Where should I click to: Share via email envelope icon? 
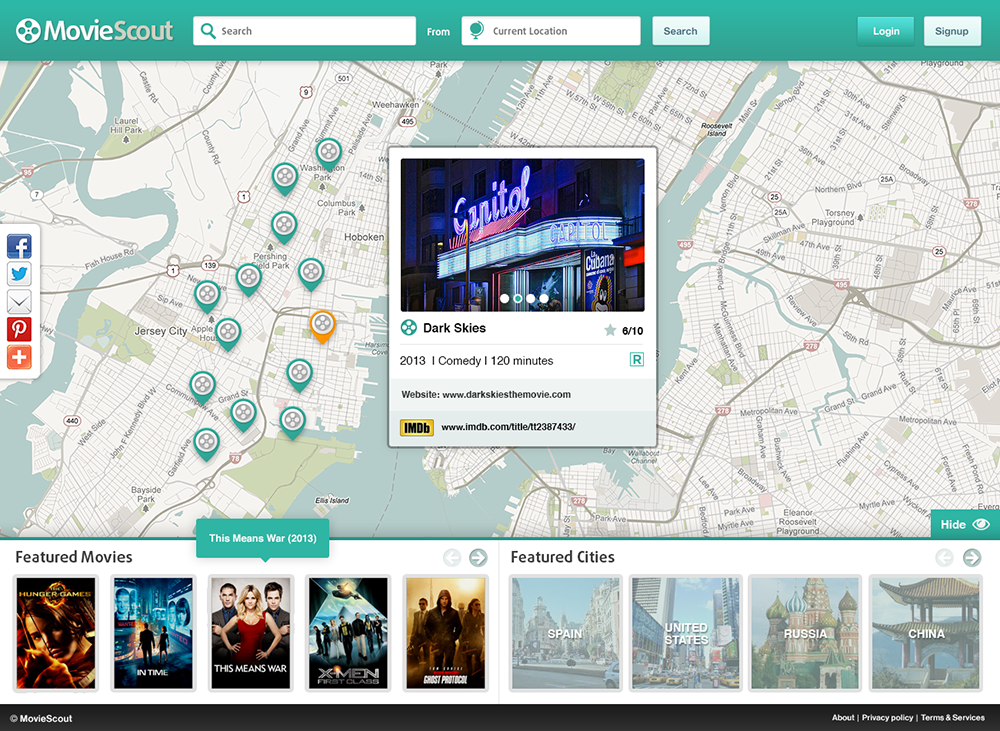19,302
